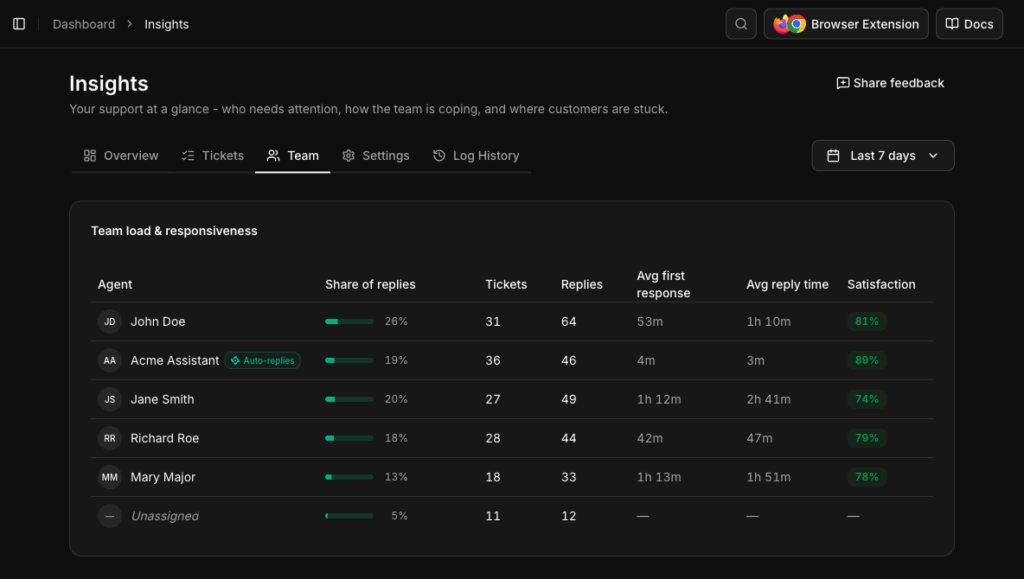Screen dimensions: 1024x579
Task: Select the Mary Major name
Action: click(163, 477)
